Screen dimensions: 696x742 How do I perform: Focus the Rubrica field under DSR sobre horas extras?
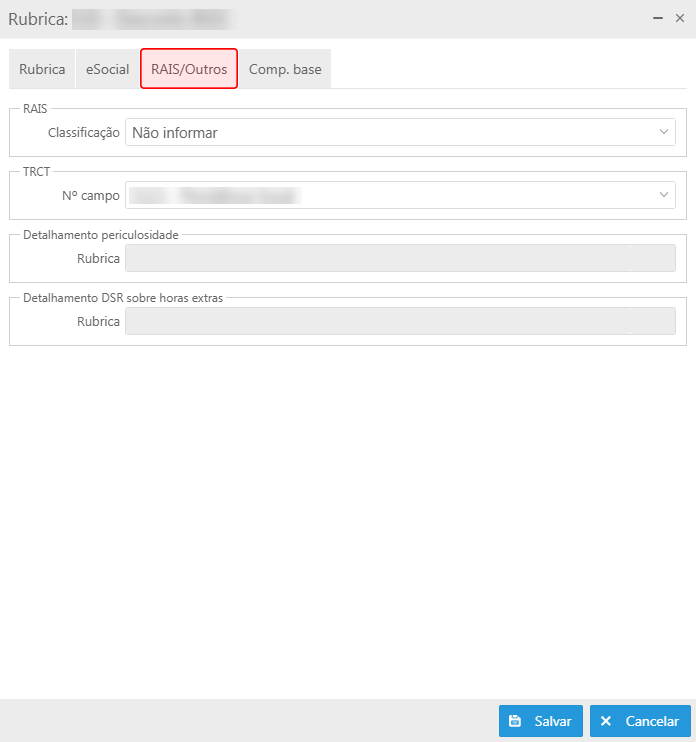click(400, 321)
